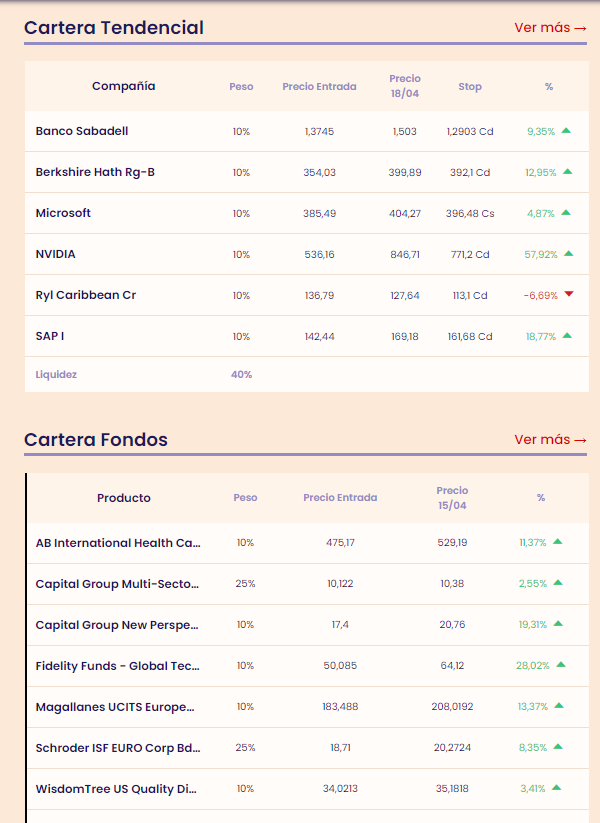
Task: Click green up arrow in NVIDIA row
Action: click(568, 254)
